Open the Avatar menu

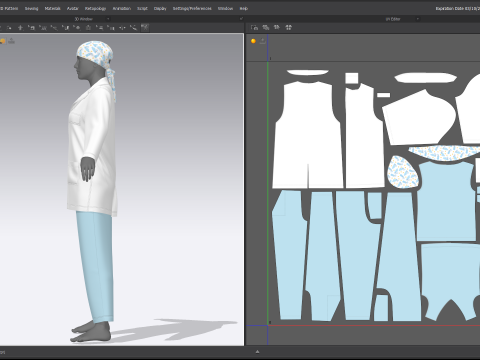(x=72, y=8)
